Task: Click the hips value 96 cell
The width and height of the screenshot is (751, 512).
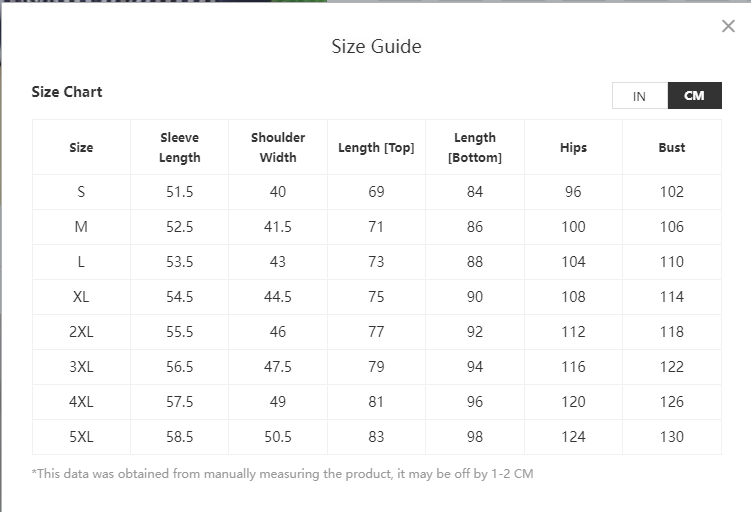Action: [x=573, y=192]
